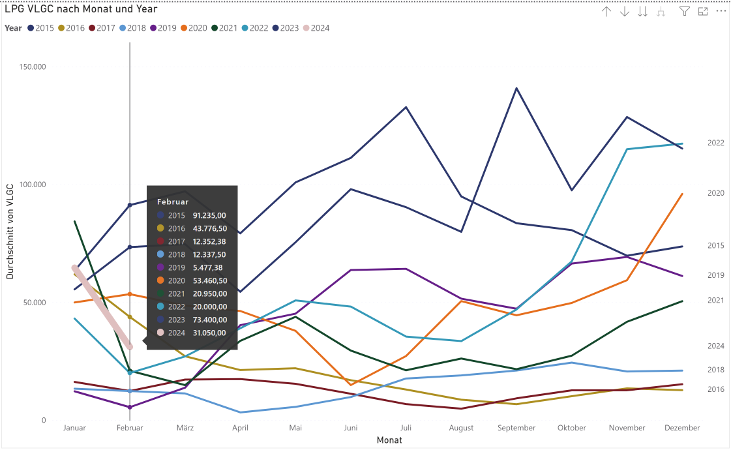
Task: Select 2015 in the Year legend
Action: tap(43, 28)
